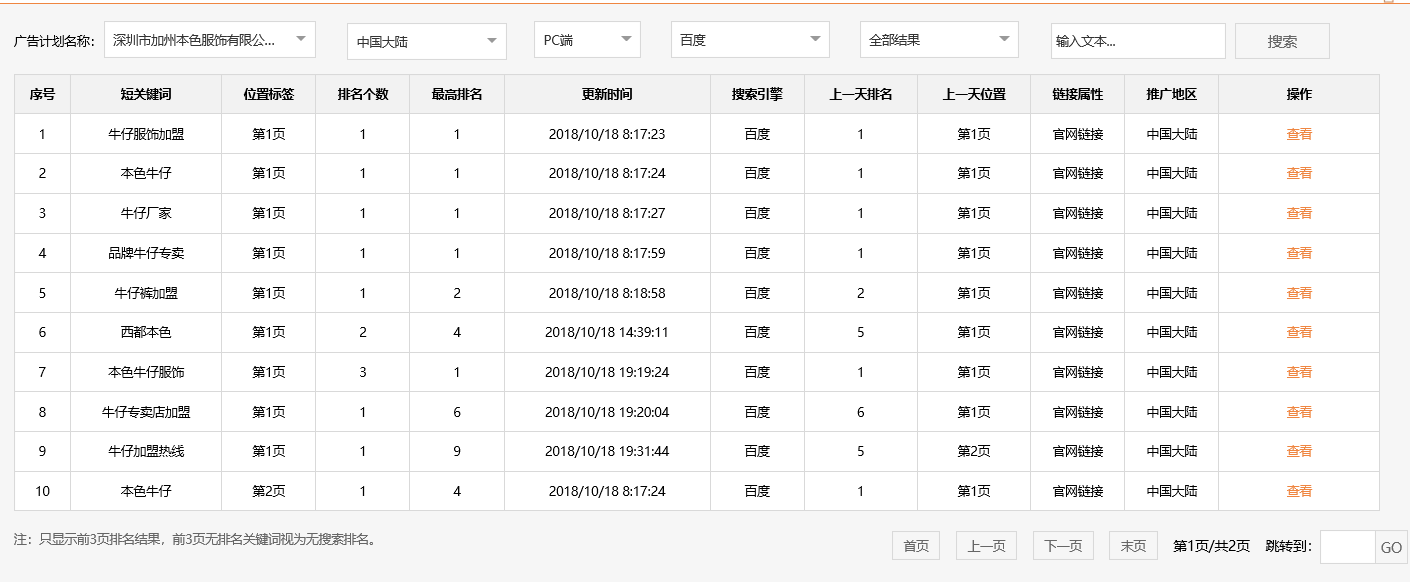Image resolution: width=1410 pixels, height=582 pixels.
Task: Click 查看 for 牛仔专卖店加盟 row
Action: tap(1299, 411)
